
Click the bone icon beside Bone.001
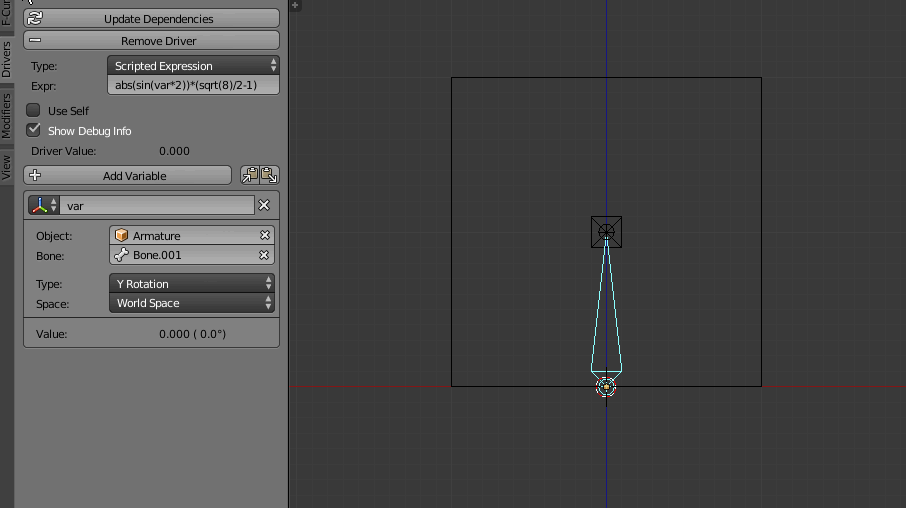(121, 255)
